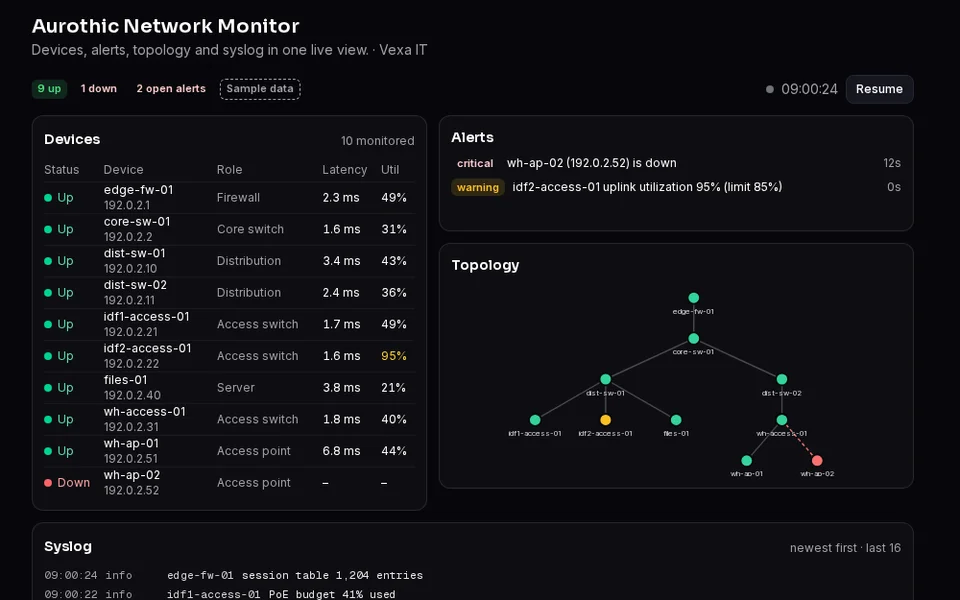Viewport: 960px width, 600px height.
Task: Click the 'Sample data' dashed badge
Action: (x=260, y=89)
